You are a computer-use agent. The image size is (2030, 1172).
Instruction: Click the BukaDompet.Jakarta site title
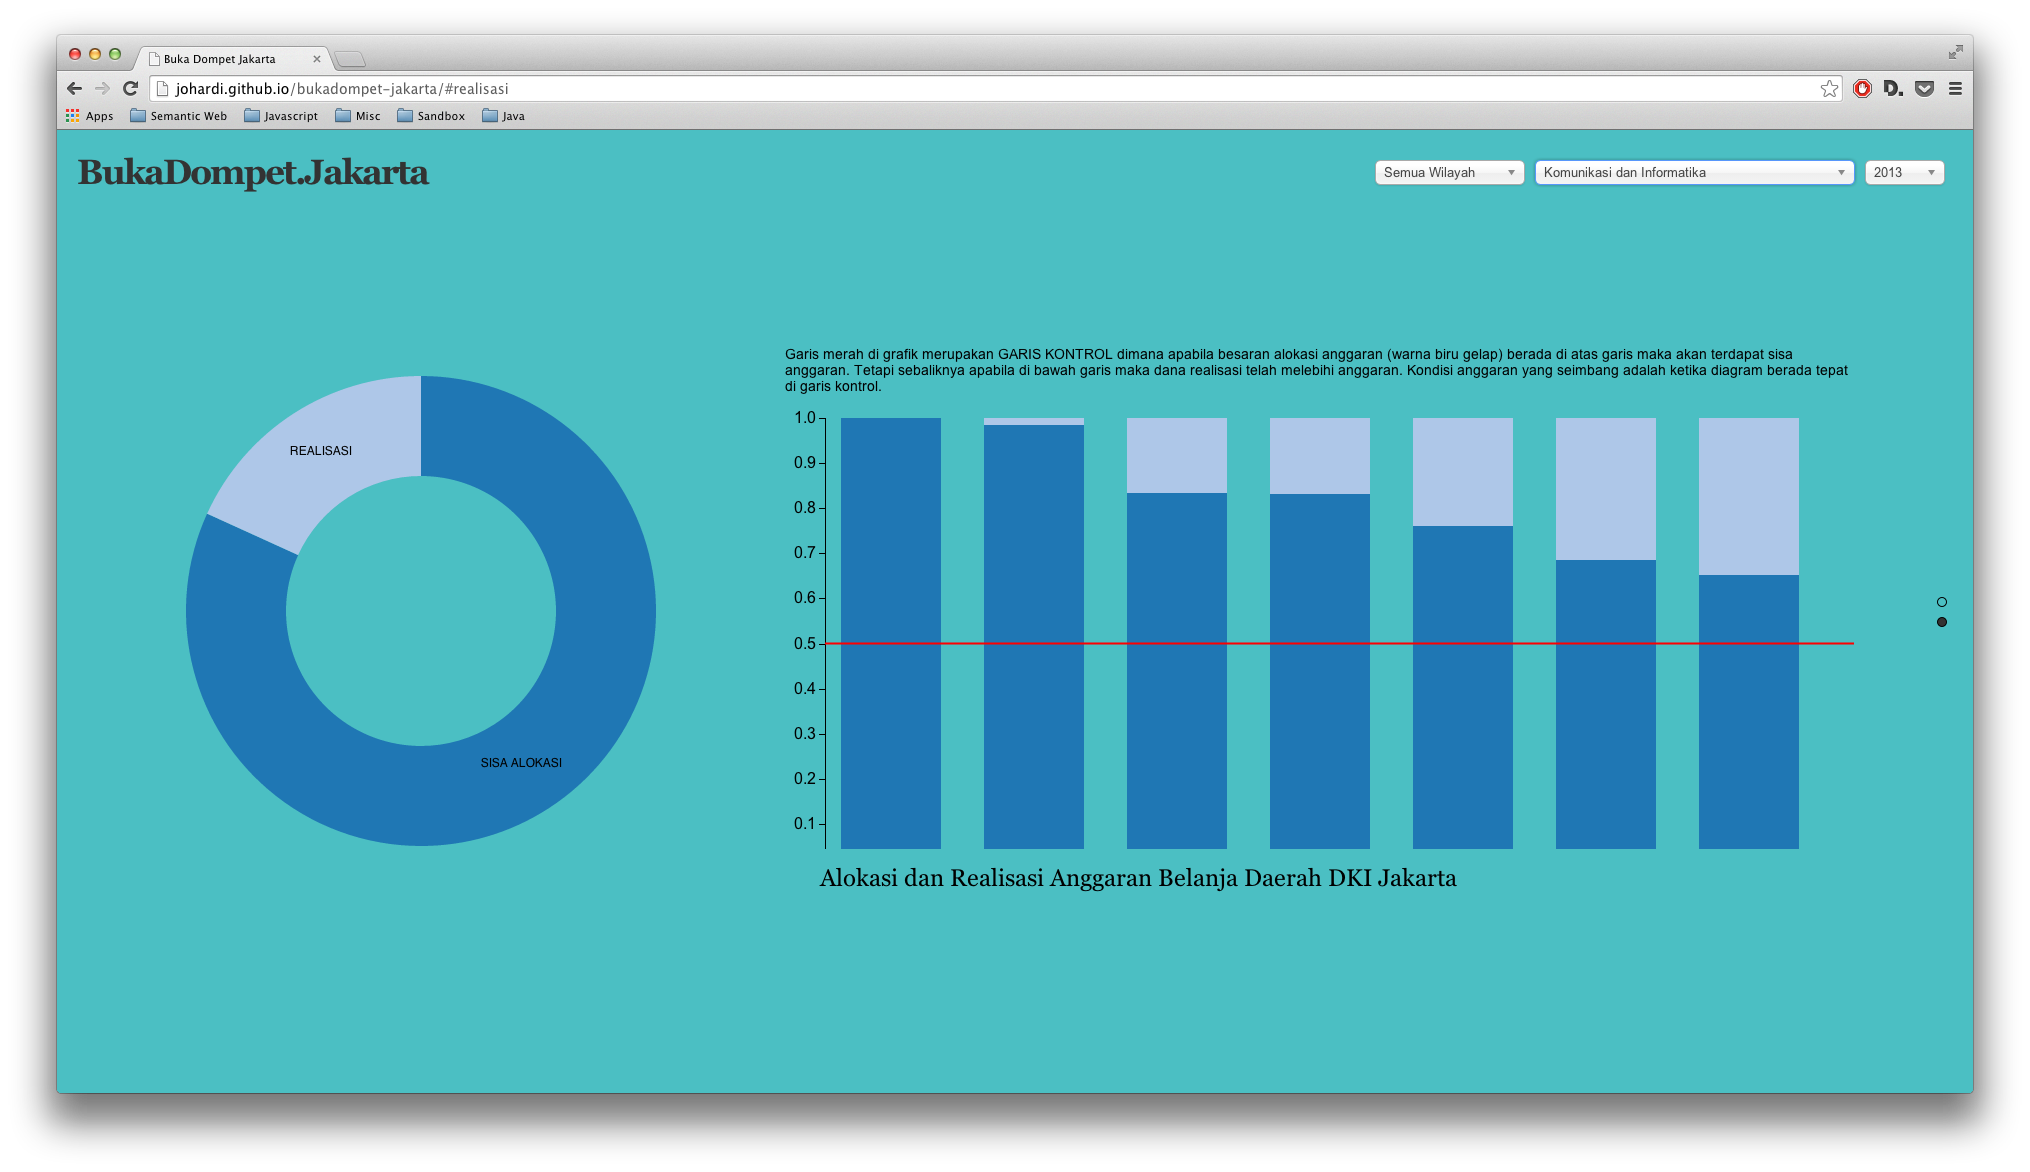(253, 173)
